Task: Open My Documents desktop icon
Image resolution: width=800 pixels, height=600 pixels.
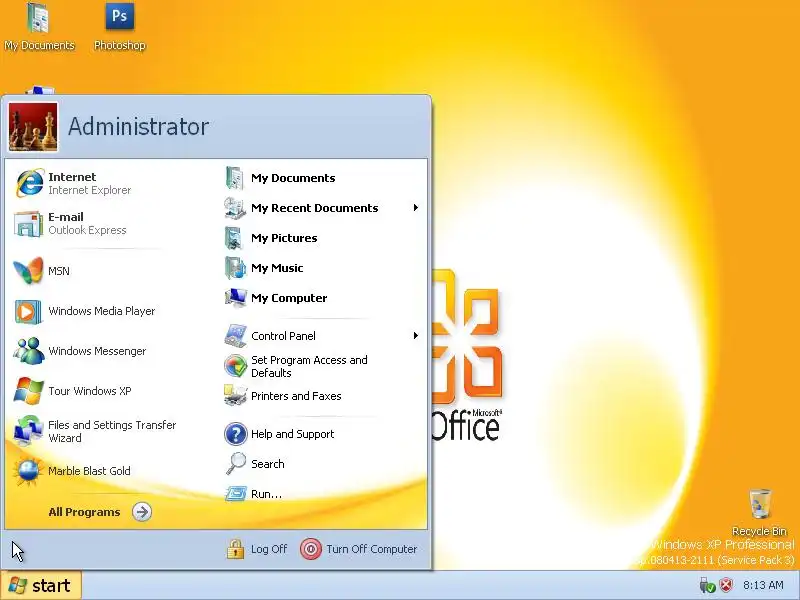Action: (39, 27)
